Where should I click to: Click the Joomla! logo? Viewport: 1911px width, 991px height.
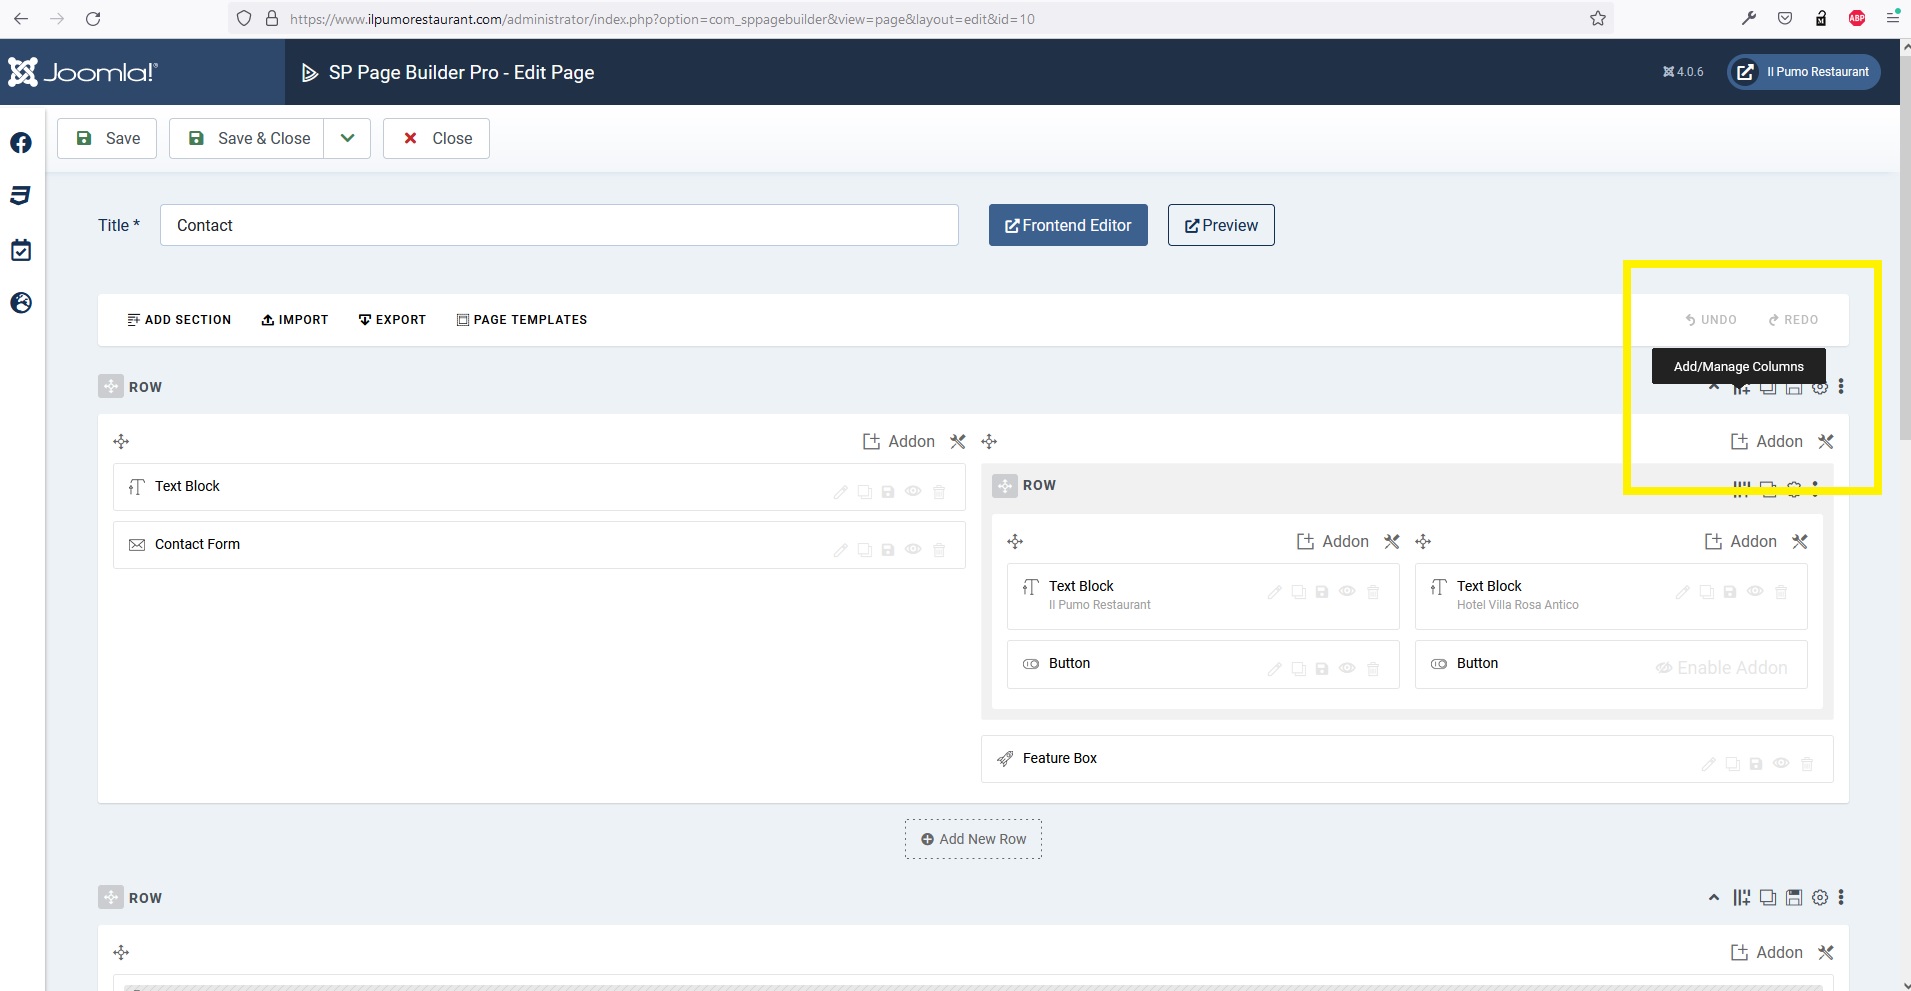point(83,72)
